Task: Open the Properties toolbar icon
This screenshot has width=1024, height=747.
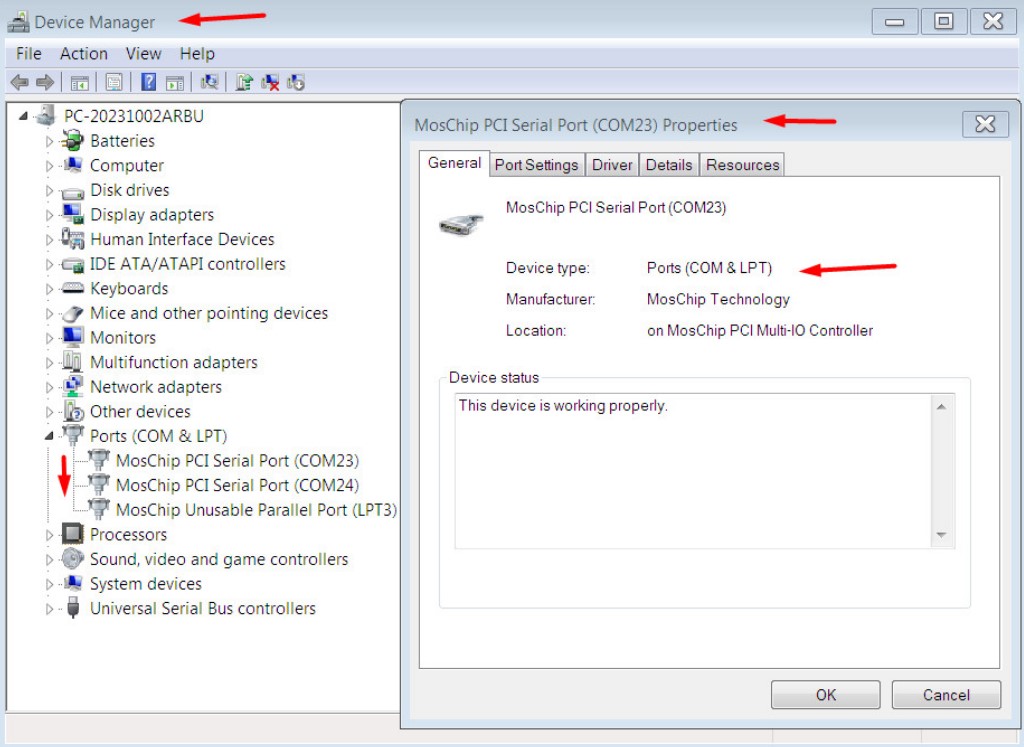Action: (114, 83)
